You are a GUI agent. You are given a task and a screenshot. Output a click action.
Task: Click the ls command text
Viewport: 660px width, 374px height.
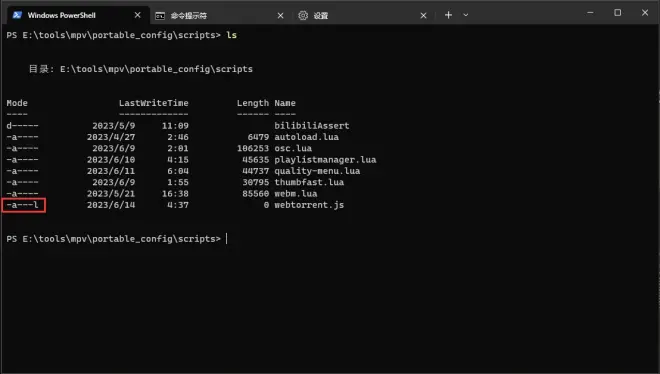pyautogui.click(x=232, y=35)
